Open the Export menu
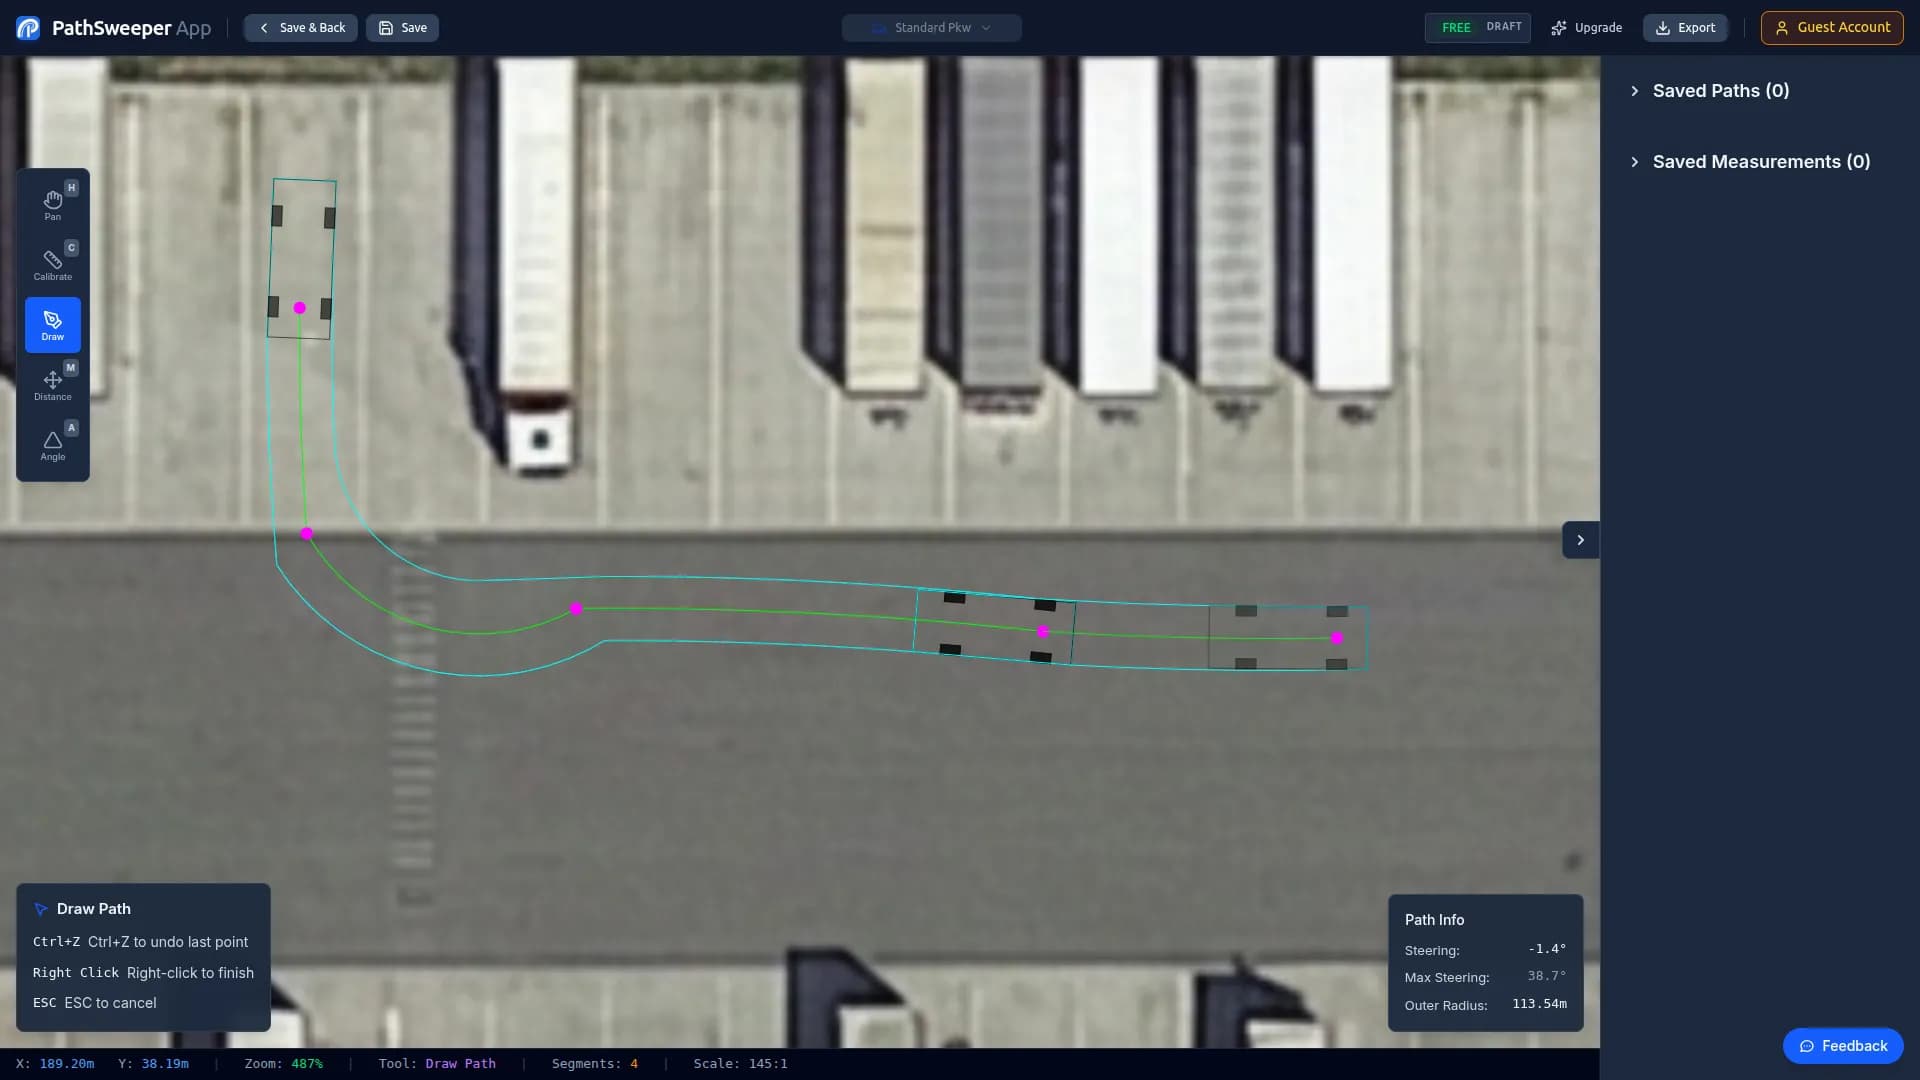 click(1684, 27)
